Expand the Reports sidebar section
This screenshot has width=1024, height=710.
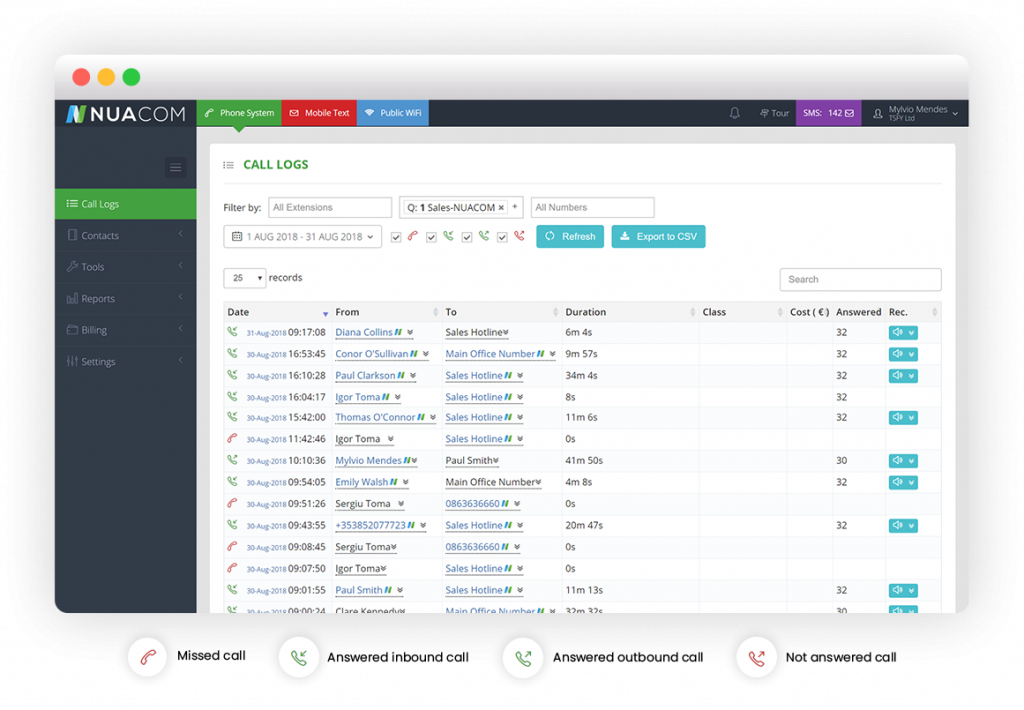click(97, 298)
